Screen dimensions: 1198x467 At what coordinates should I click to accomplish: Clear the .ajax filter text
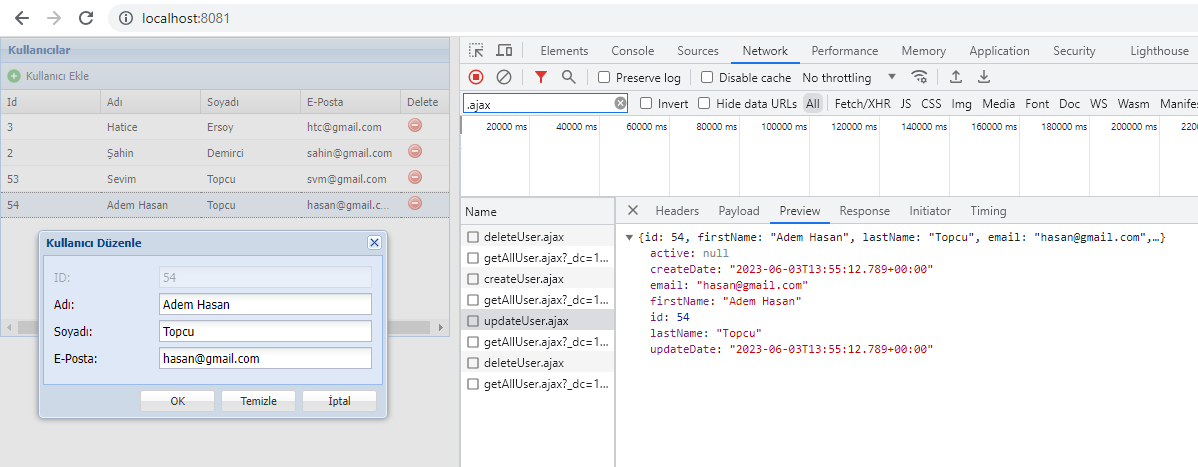(x=620, y=103)
